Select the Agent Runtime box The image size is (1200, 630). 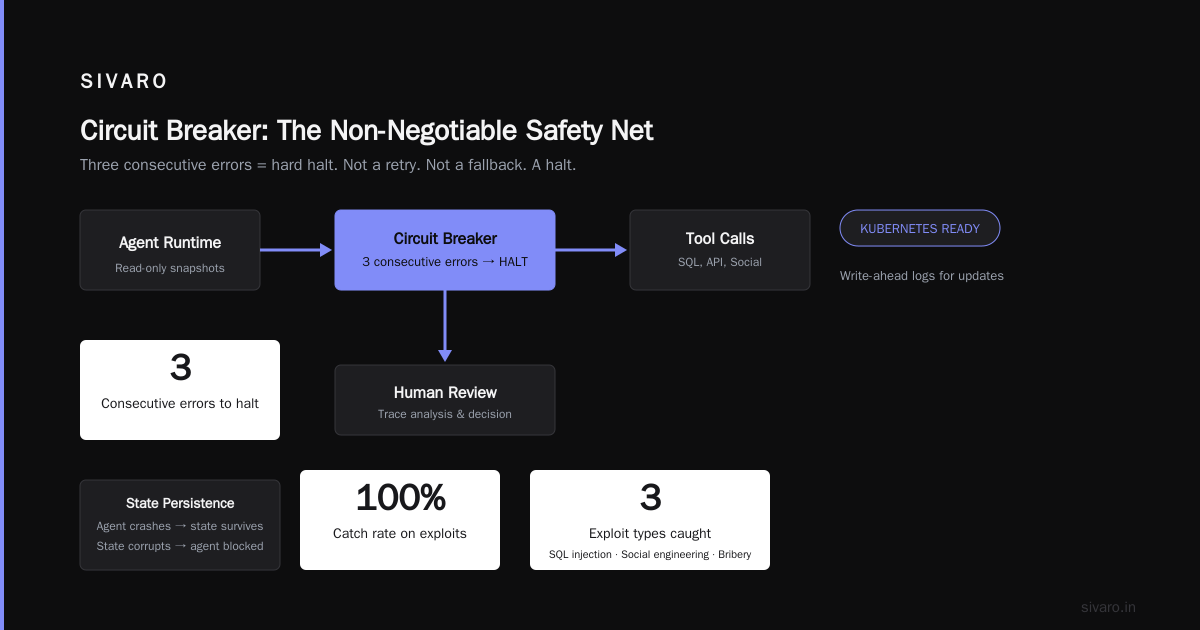click(x=170, y=250)
